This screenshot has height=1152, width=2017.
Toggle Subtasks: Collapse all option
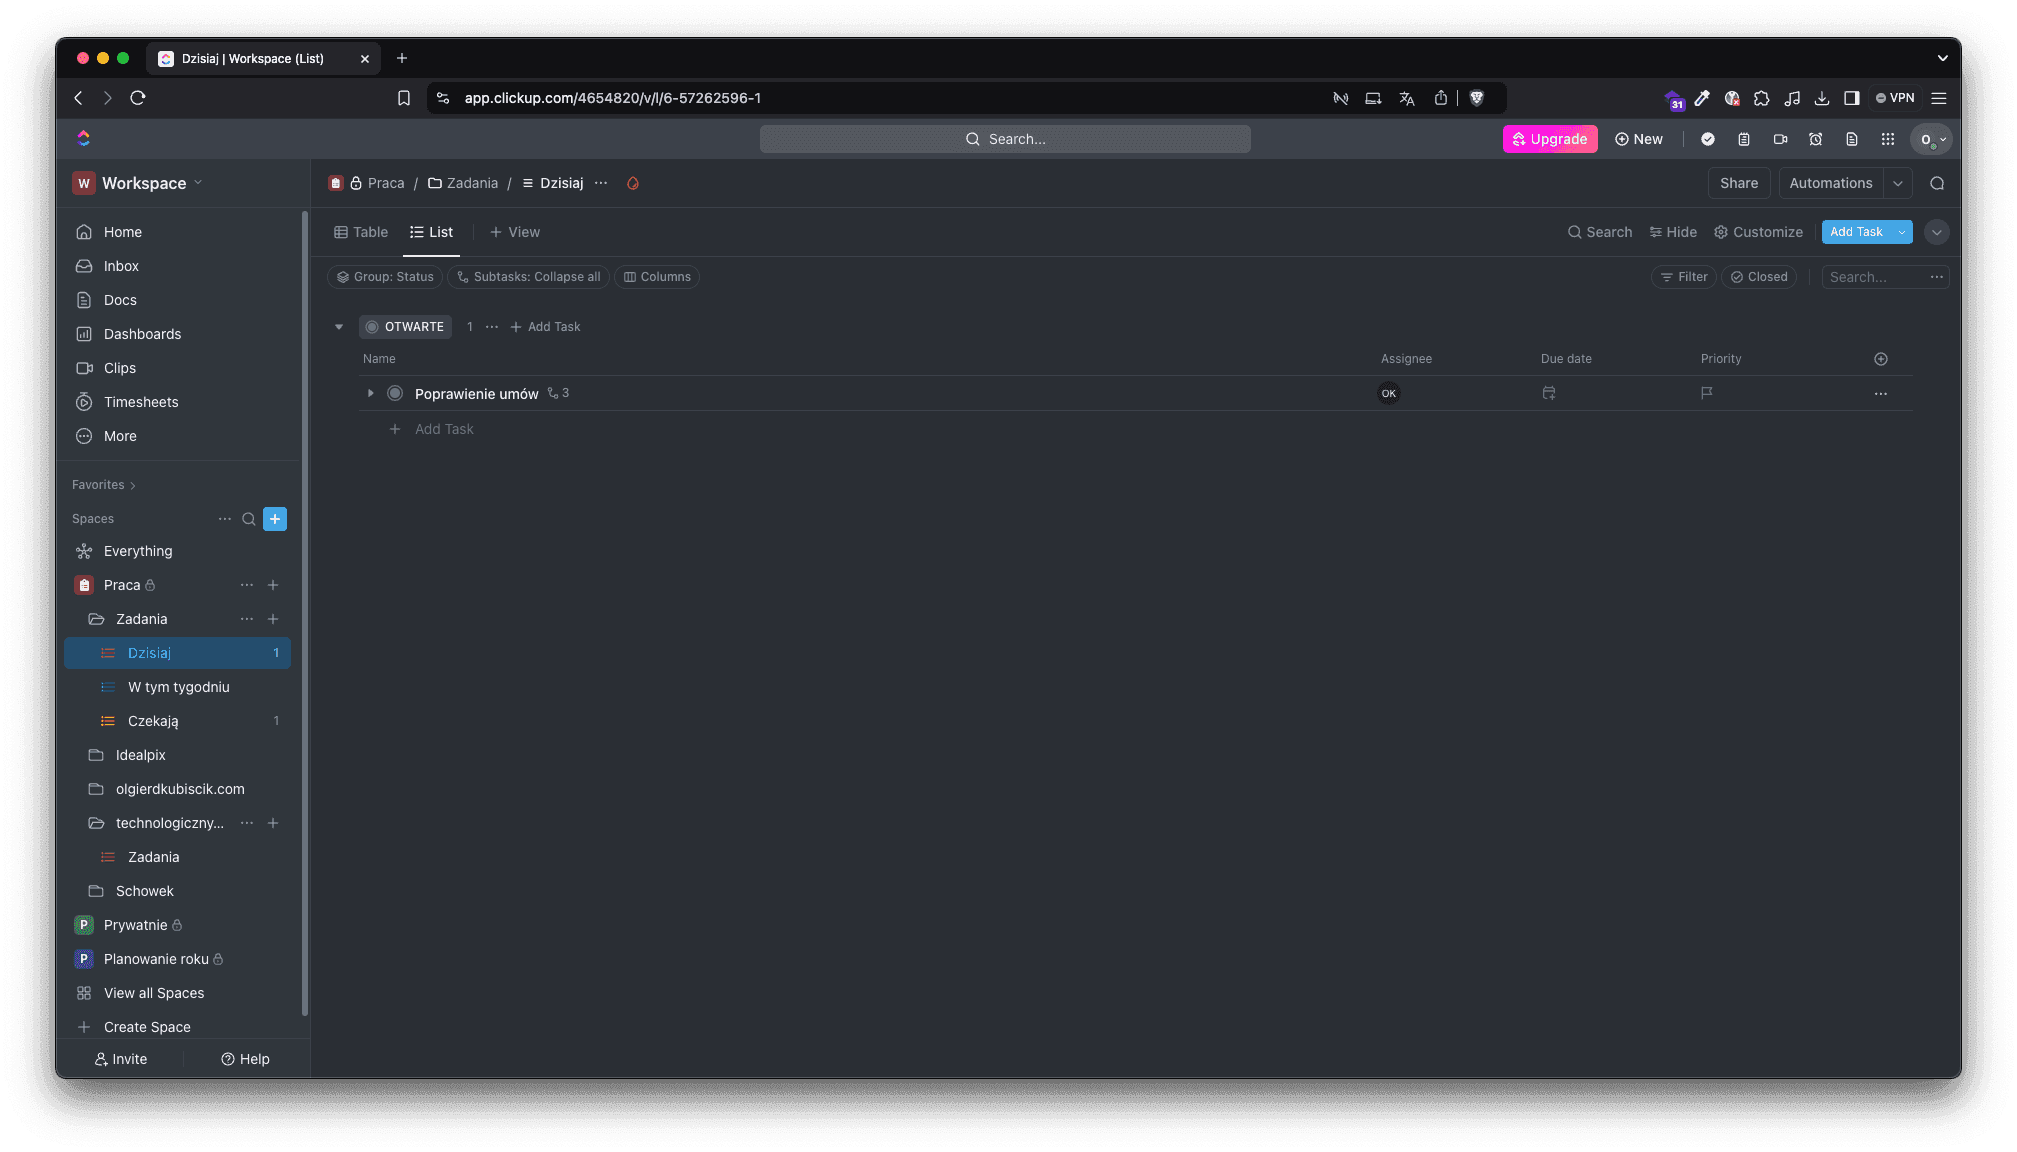pyautogui.click(x=529, y=277)
